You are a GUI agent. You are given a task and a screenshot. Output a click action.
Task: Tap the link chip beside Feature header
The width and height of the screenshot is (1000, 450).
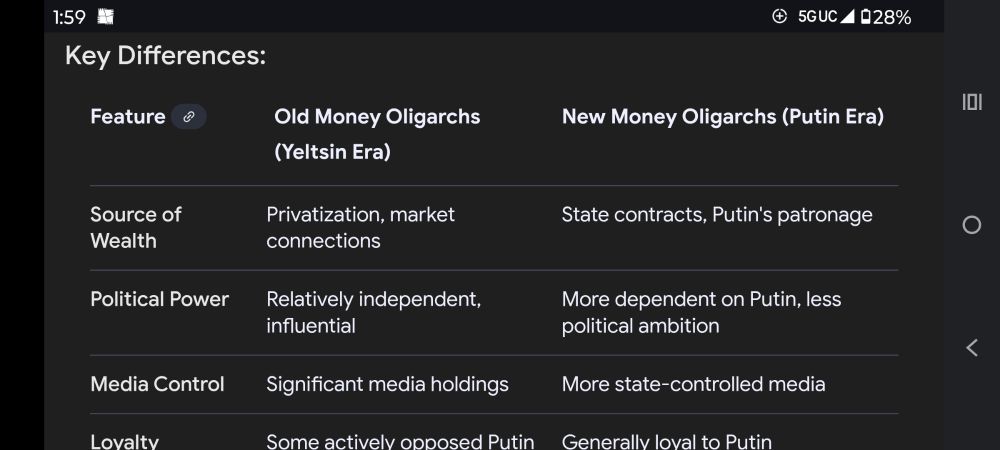click(x=189, y=117)
